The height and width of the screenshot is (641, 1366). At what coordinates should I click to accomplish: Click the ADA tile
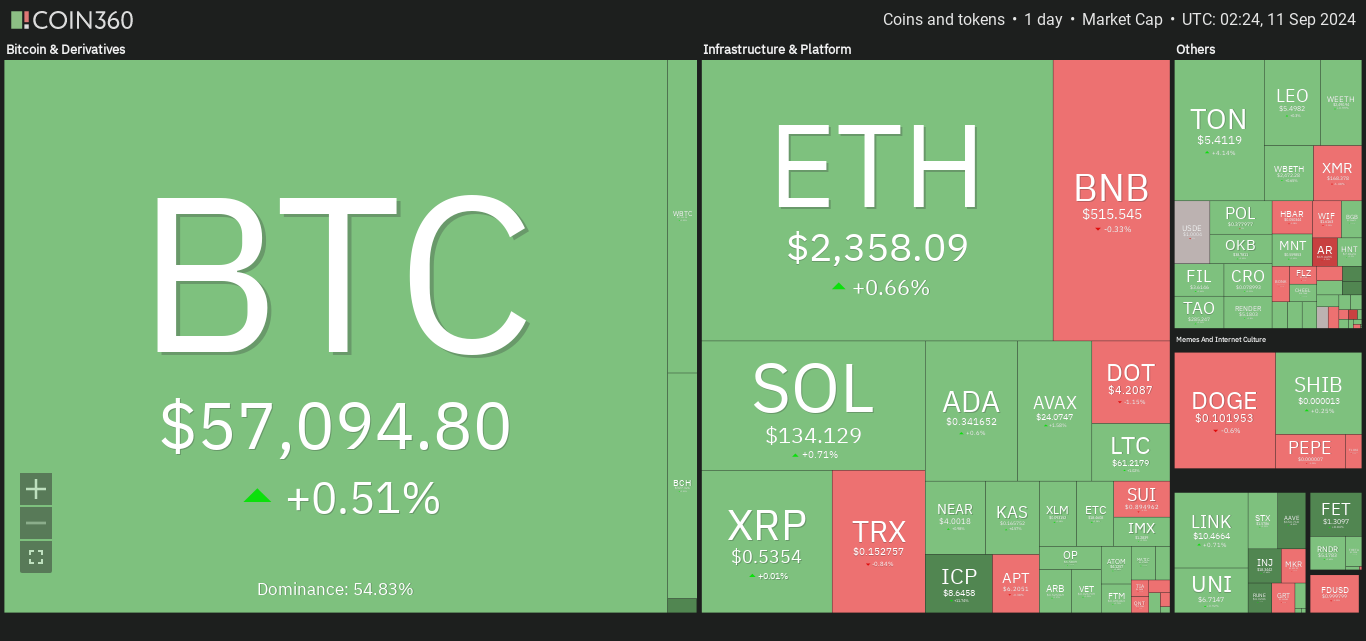coord(971,411)
